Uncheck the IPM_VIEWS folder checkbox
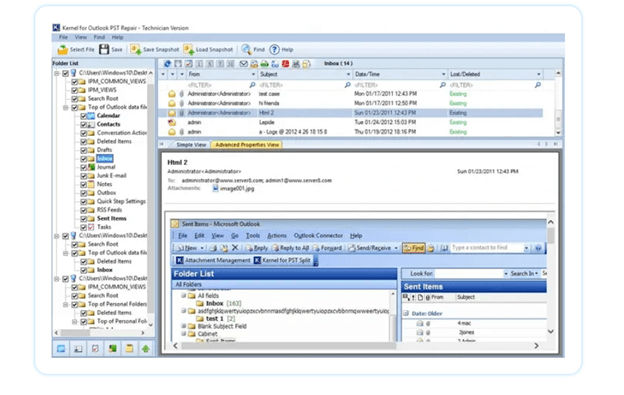The image size is (624, 395). (x=74, y=90)
